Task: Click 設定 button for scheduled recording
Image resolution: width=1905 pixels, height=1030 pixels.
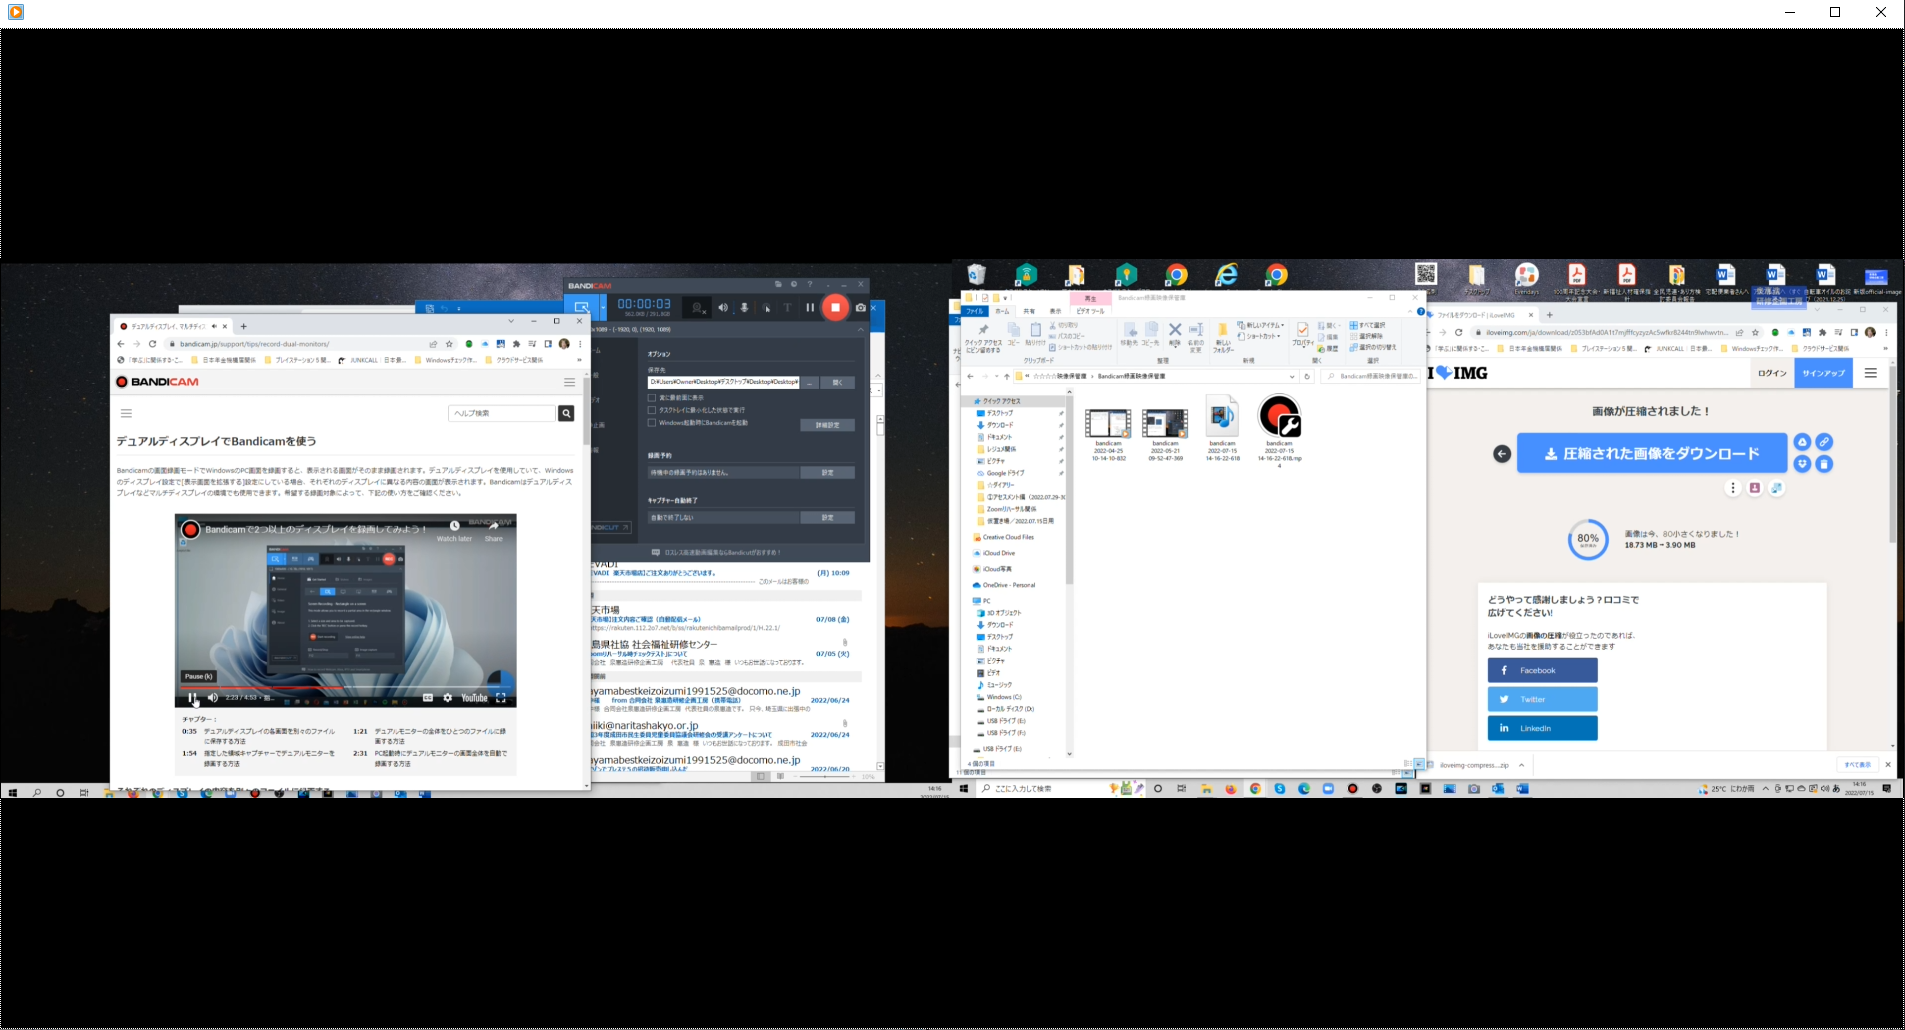Action: [827, 472]
